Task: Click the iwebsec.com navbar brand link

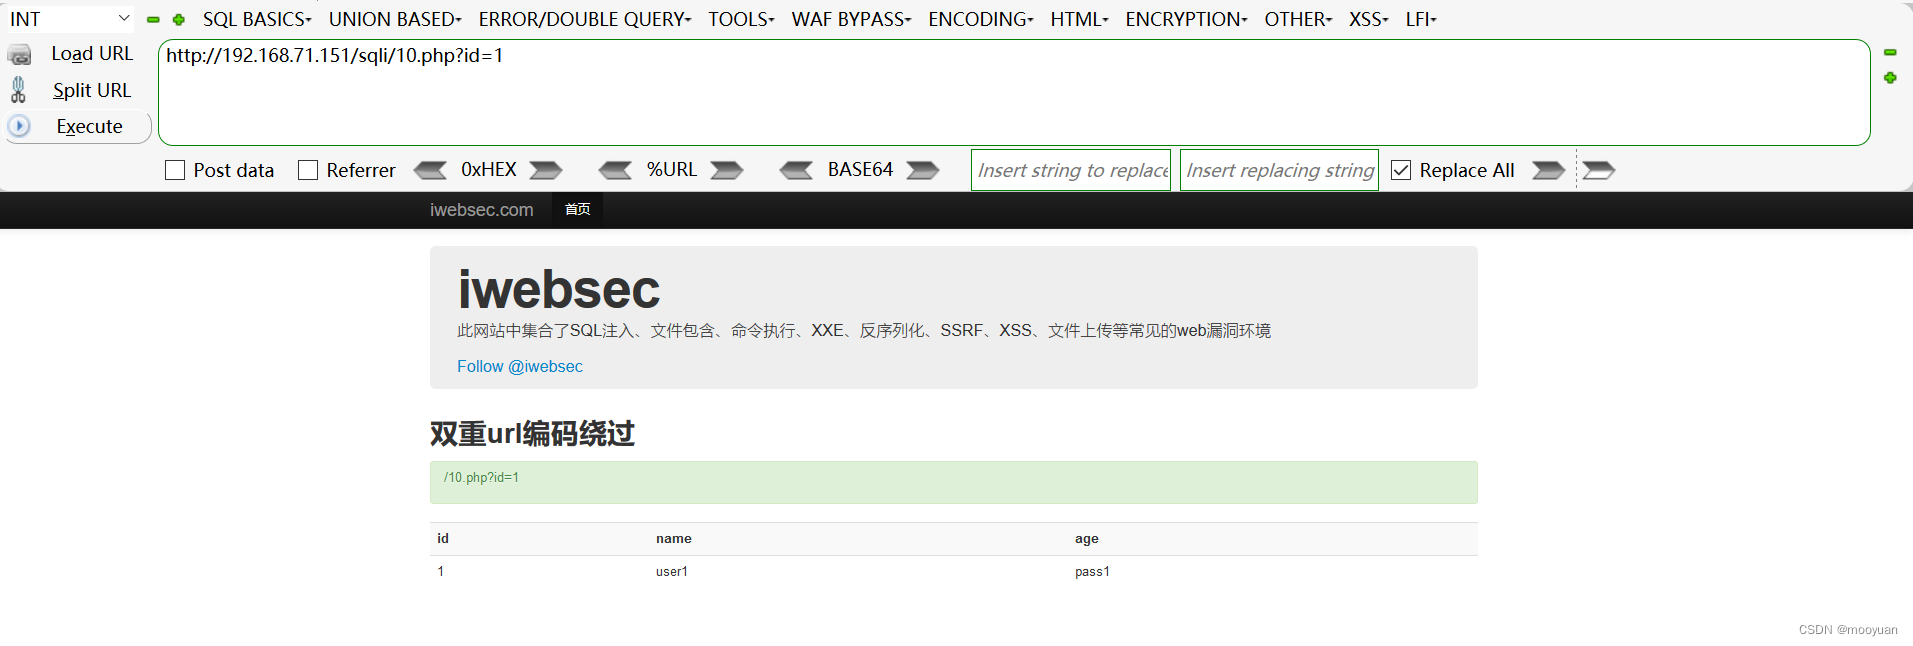Action: pyautogui.click(x=482, y=210)
